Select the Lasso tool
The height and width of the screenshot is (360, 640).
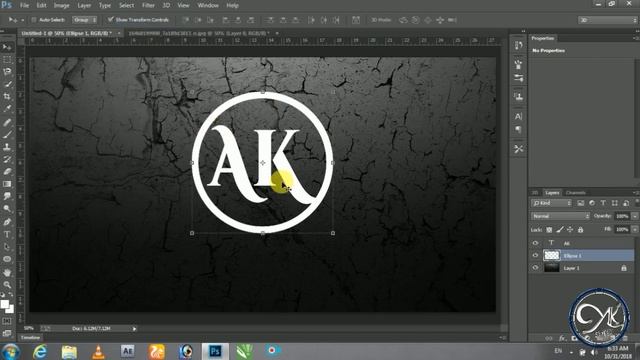point(7,72)
